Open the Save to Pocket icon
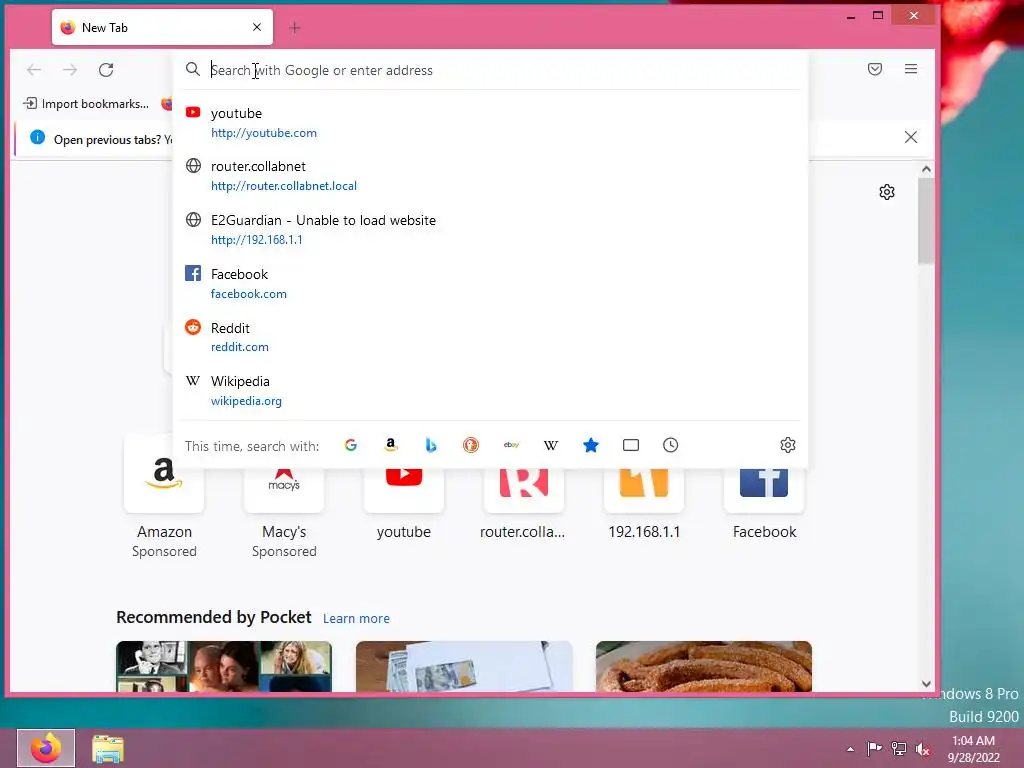1024x768 pixels. 875,69
